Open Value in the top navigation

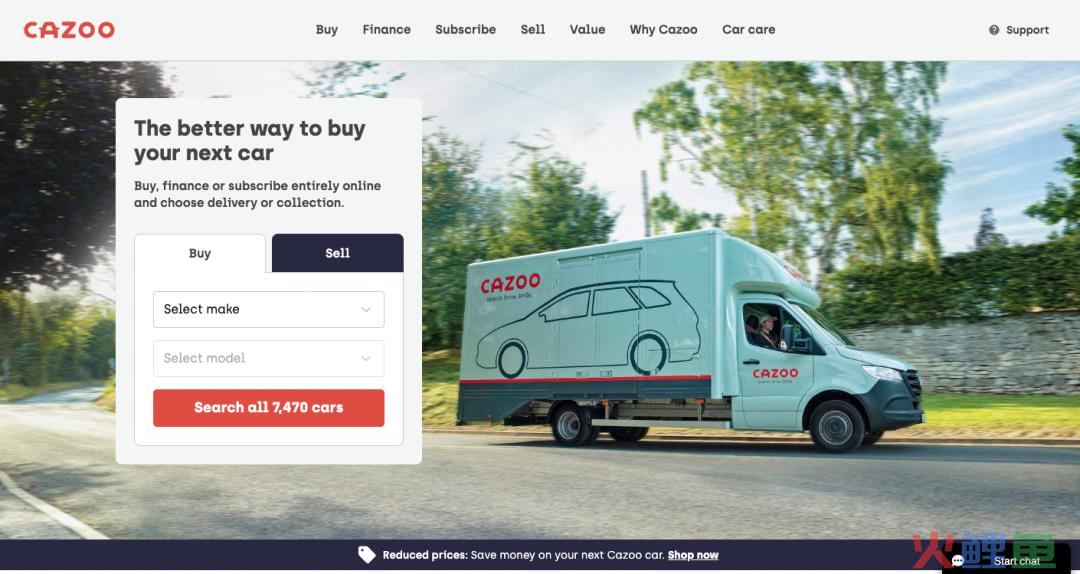click(588, 30)
